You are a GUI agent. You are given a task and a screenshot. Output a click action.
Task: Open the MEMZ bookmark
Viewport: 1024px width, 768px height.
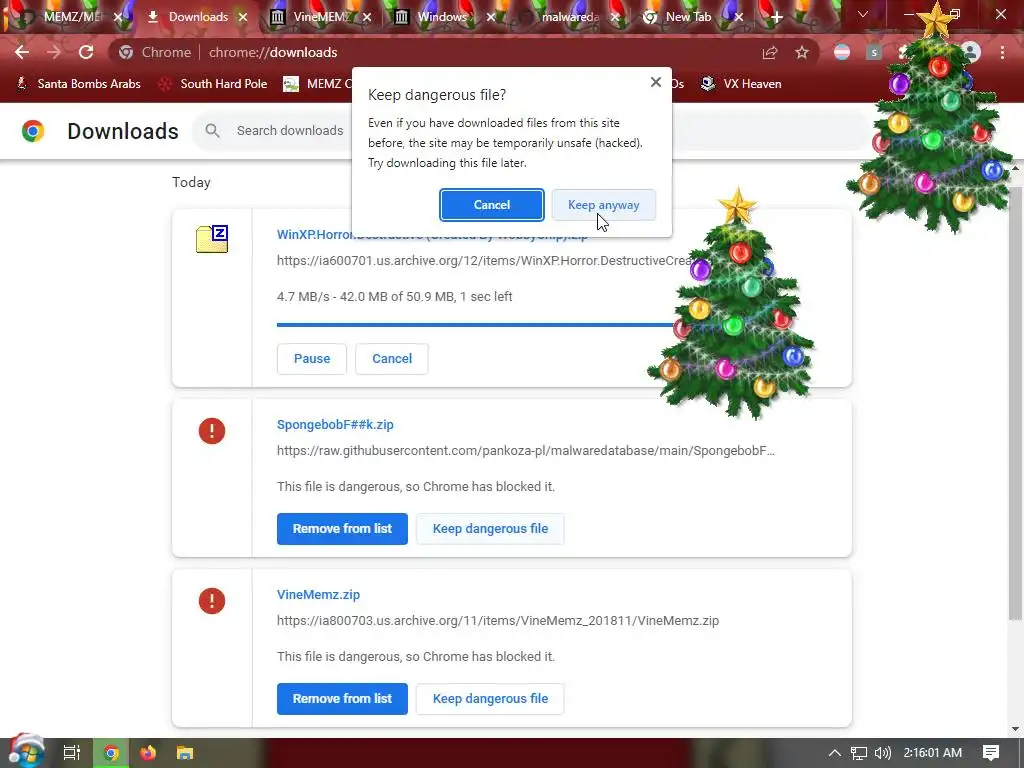pyautogui.click(x=317, y=84)
